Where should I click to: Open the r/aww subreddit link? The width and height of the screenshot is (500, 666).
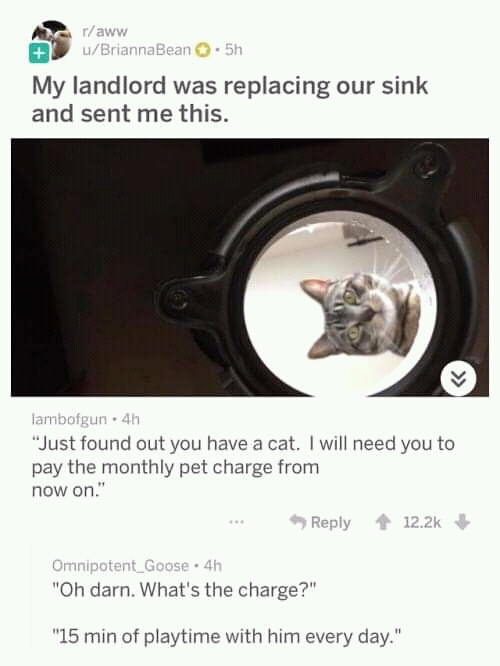[105, 31]
